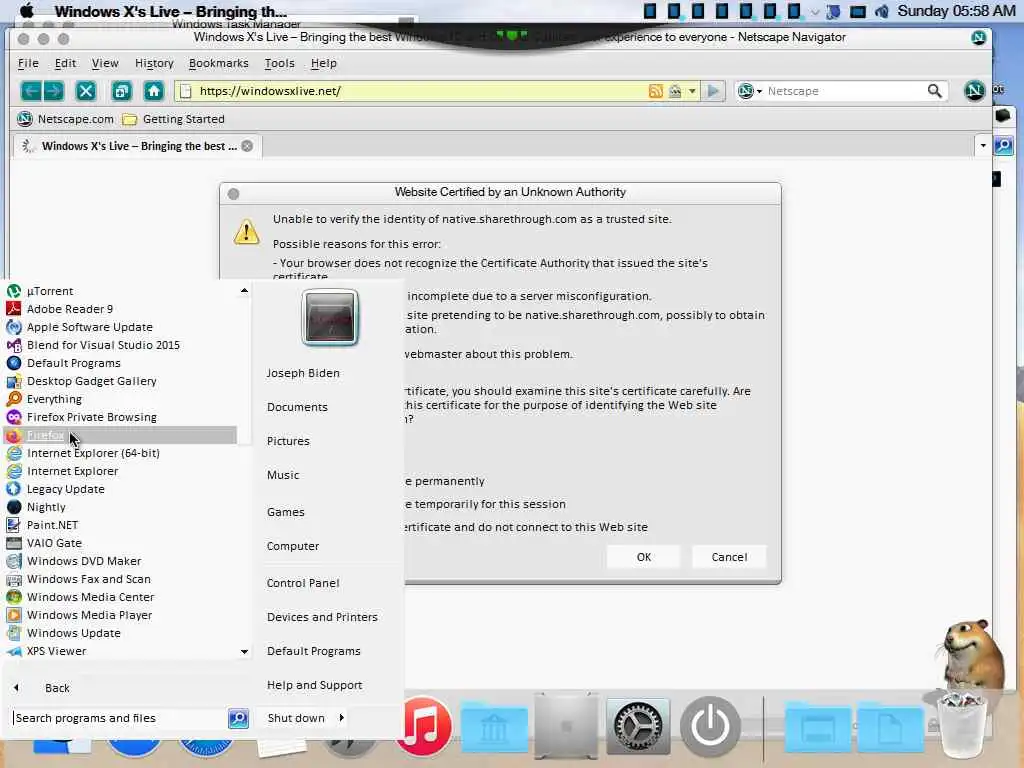Open the View menu
The width and height of the screenshot is (1024, 768).
pos(105,63)
